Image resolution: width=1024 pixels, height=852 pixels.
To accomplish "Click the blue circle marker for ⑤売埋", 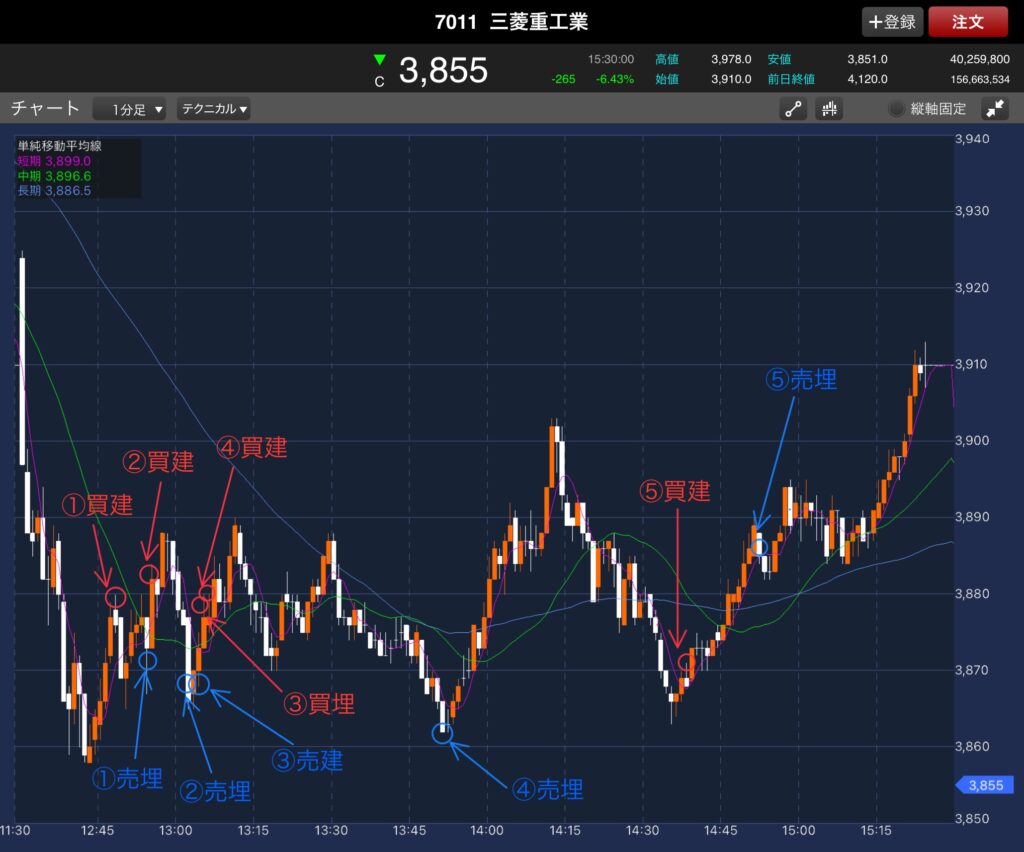I will coord(760,547).
